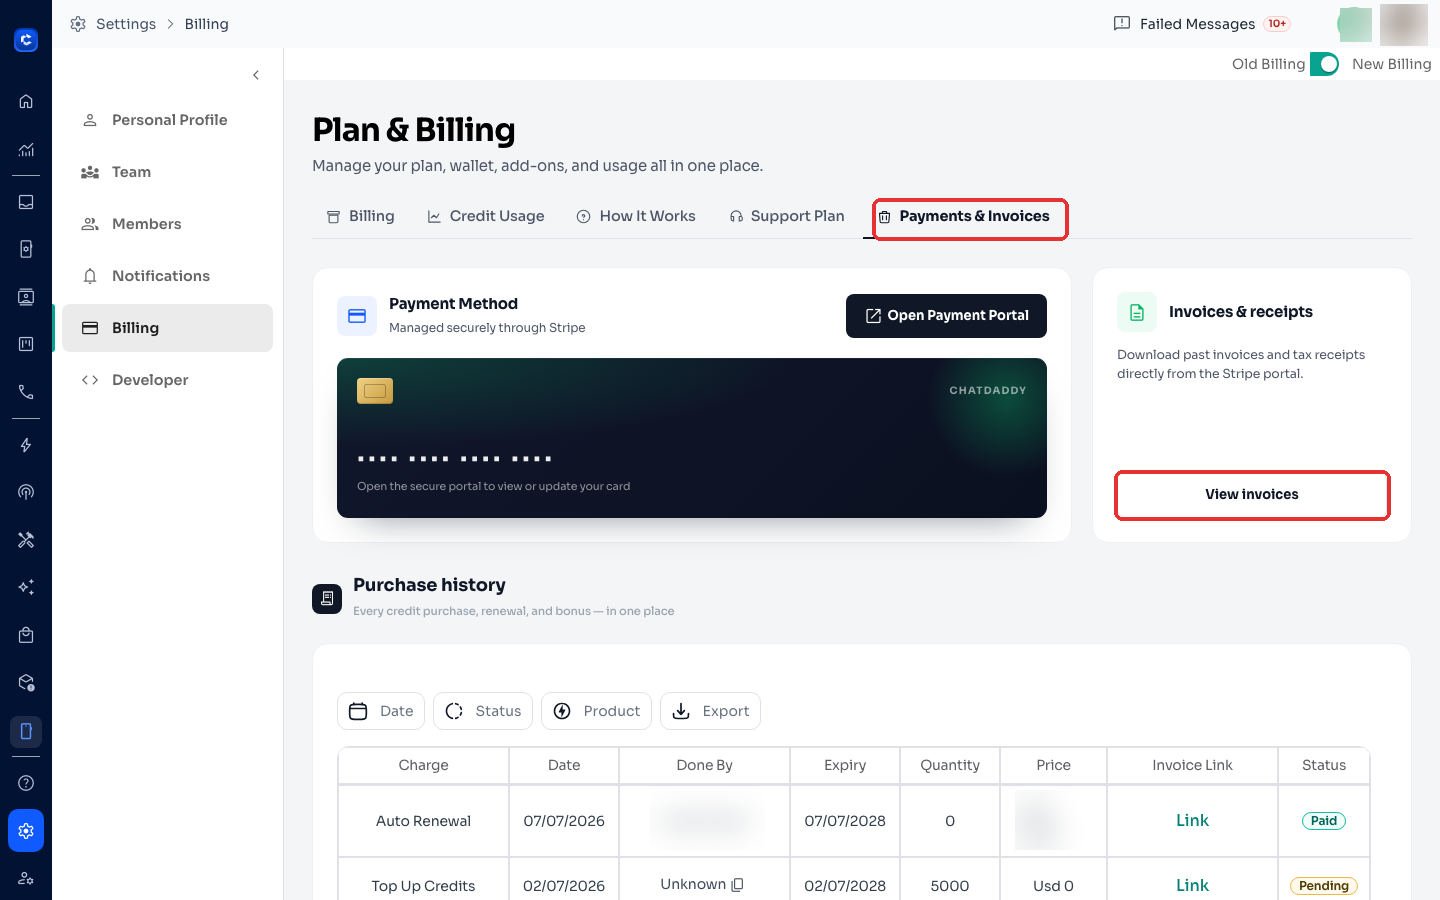
Task: Click the Open Payment Portal button
Action: click(x=946, y=316)
